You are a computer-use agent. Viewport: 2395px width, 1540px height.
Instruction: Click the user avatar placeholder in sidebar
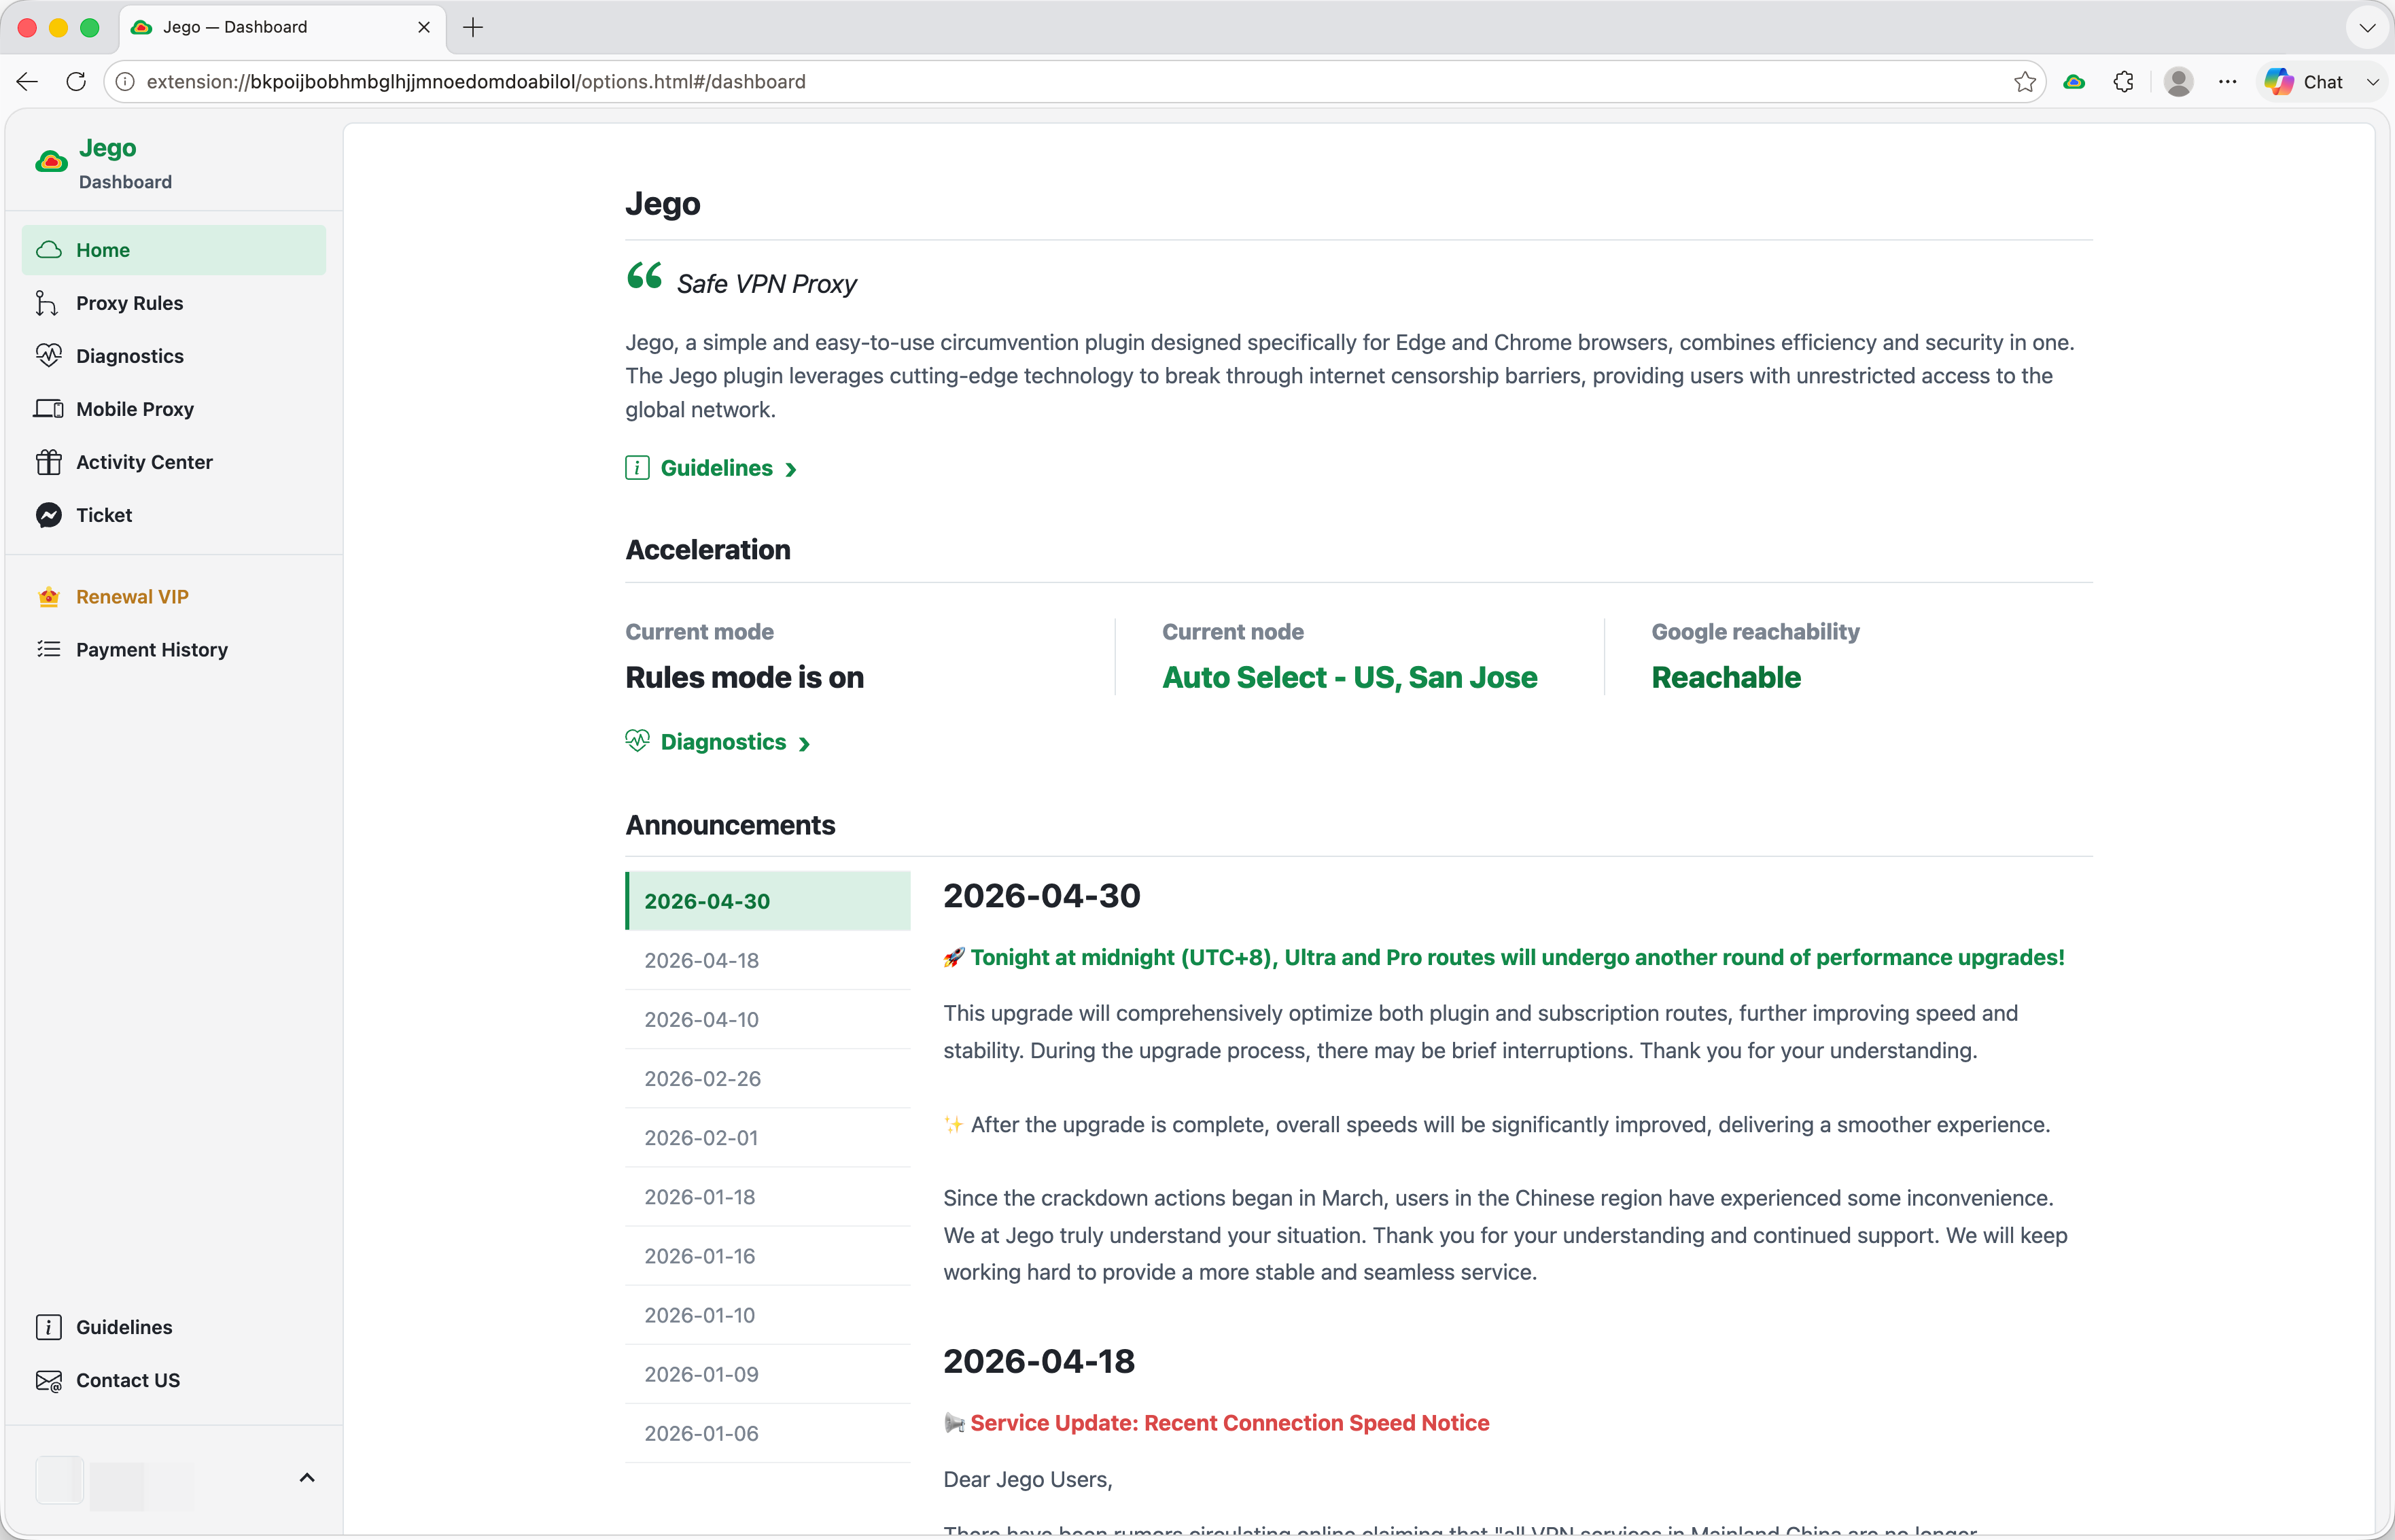pyautogui.click(x=59, y=1480)
